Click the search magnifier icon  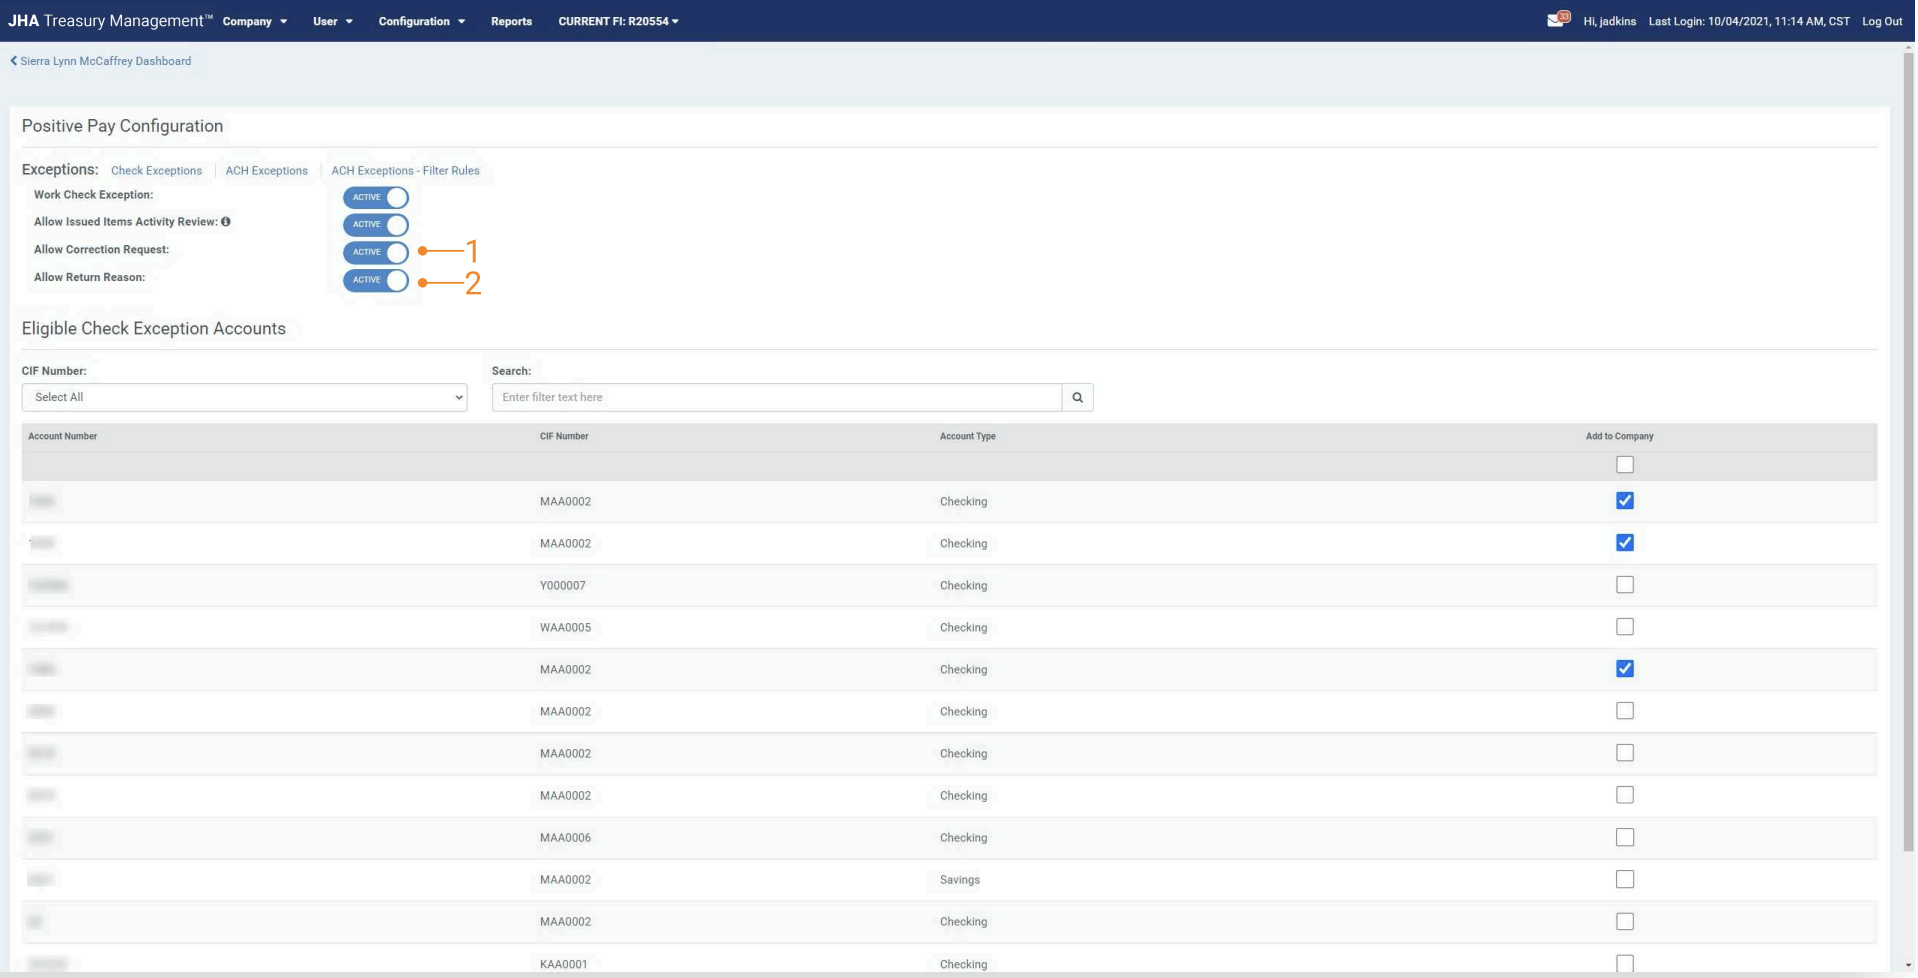(x=1077, y=398)
